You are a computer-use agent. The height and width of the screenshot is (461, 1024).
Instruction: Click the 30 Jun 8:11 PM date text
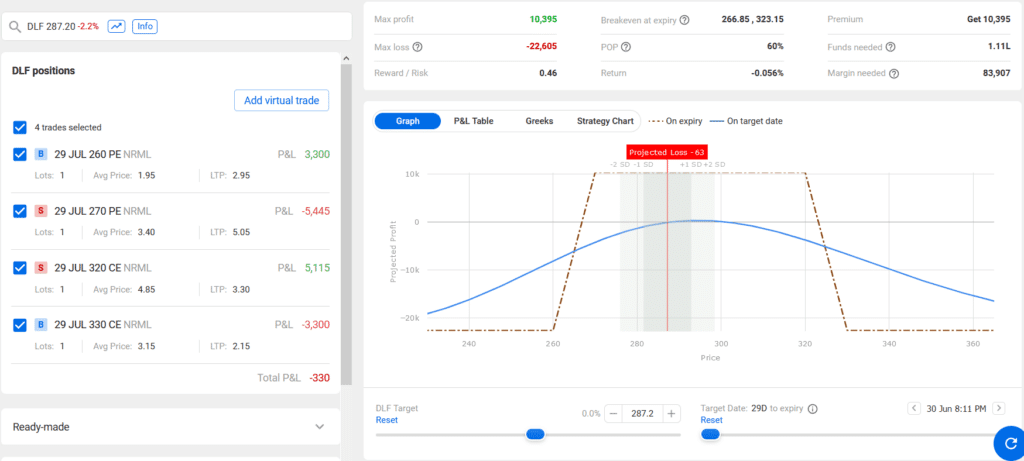coord(957,409)
